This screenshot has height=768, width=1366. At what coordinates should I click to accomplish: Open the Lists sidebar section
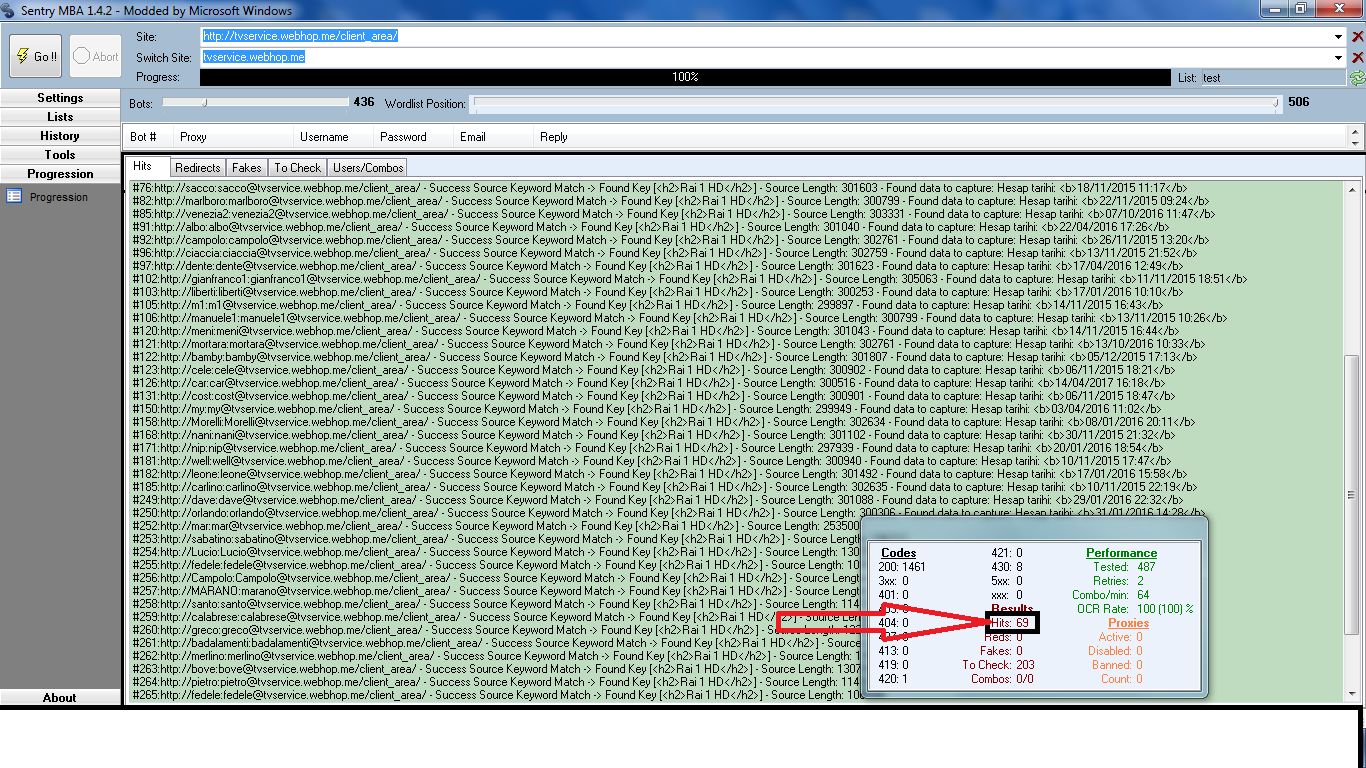60,117
